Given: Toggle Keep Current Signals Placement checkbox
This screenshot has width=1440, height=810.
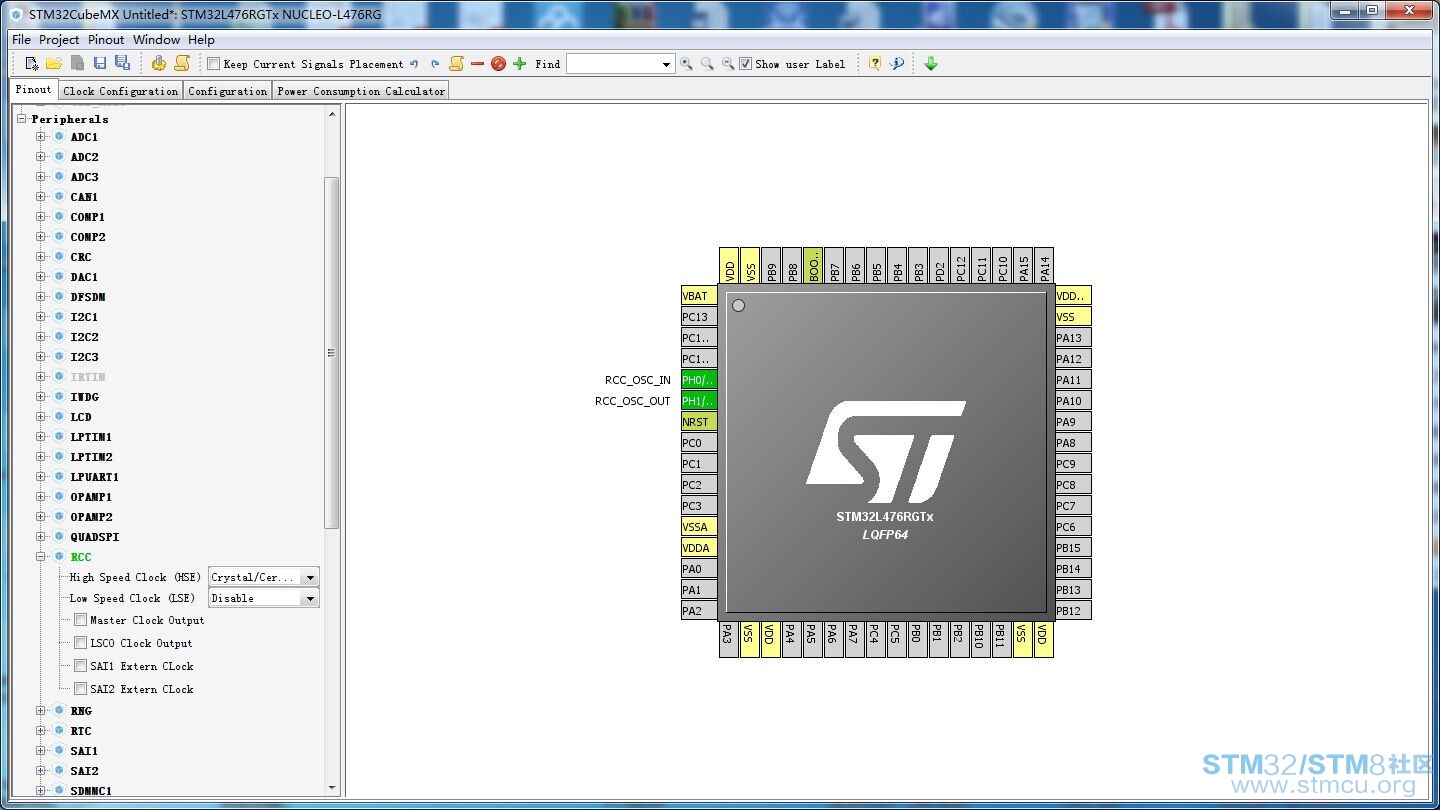Looking at the screenshot, I should [213, 64].
